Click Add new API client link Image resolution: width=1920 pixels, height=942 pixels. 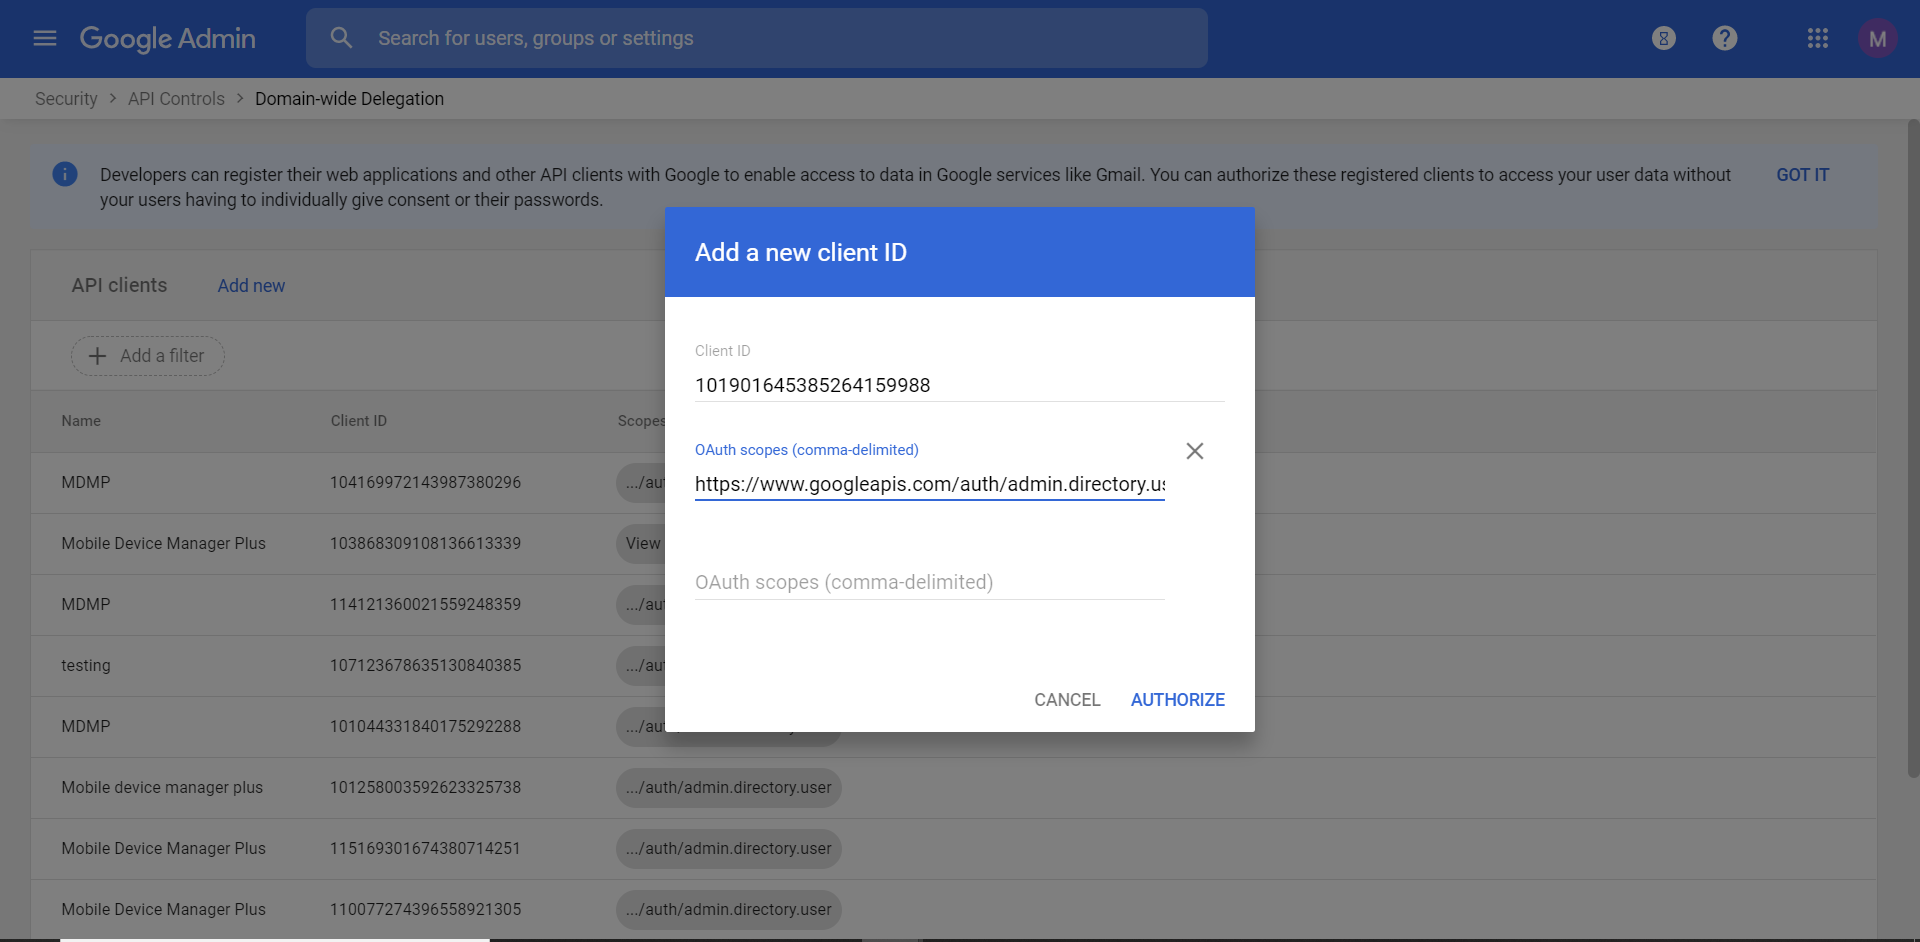pos(251,286)
